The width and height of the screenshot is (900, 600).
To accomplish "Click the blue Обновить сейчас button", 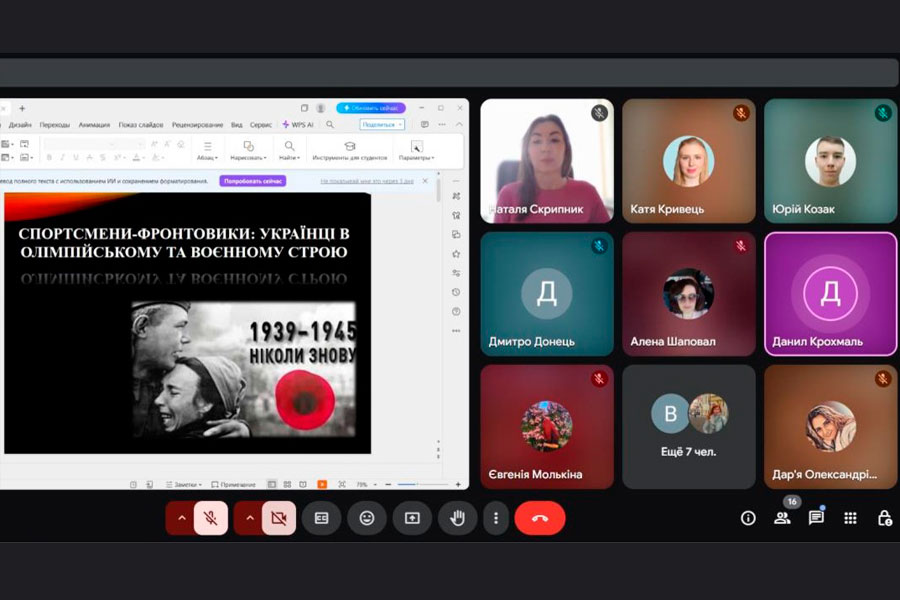I will pyautogui.click(x=371, y=108).
